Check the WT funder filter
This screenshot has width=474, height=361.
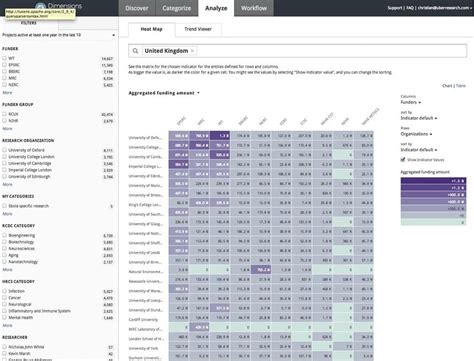coord(4,58)
